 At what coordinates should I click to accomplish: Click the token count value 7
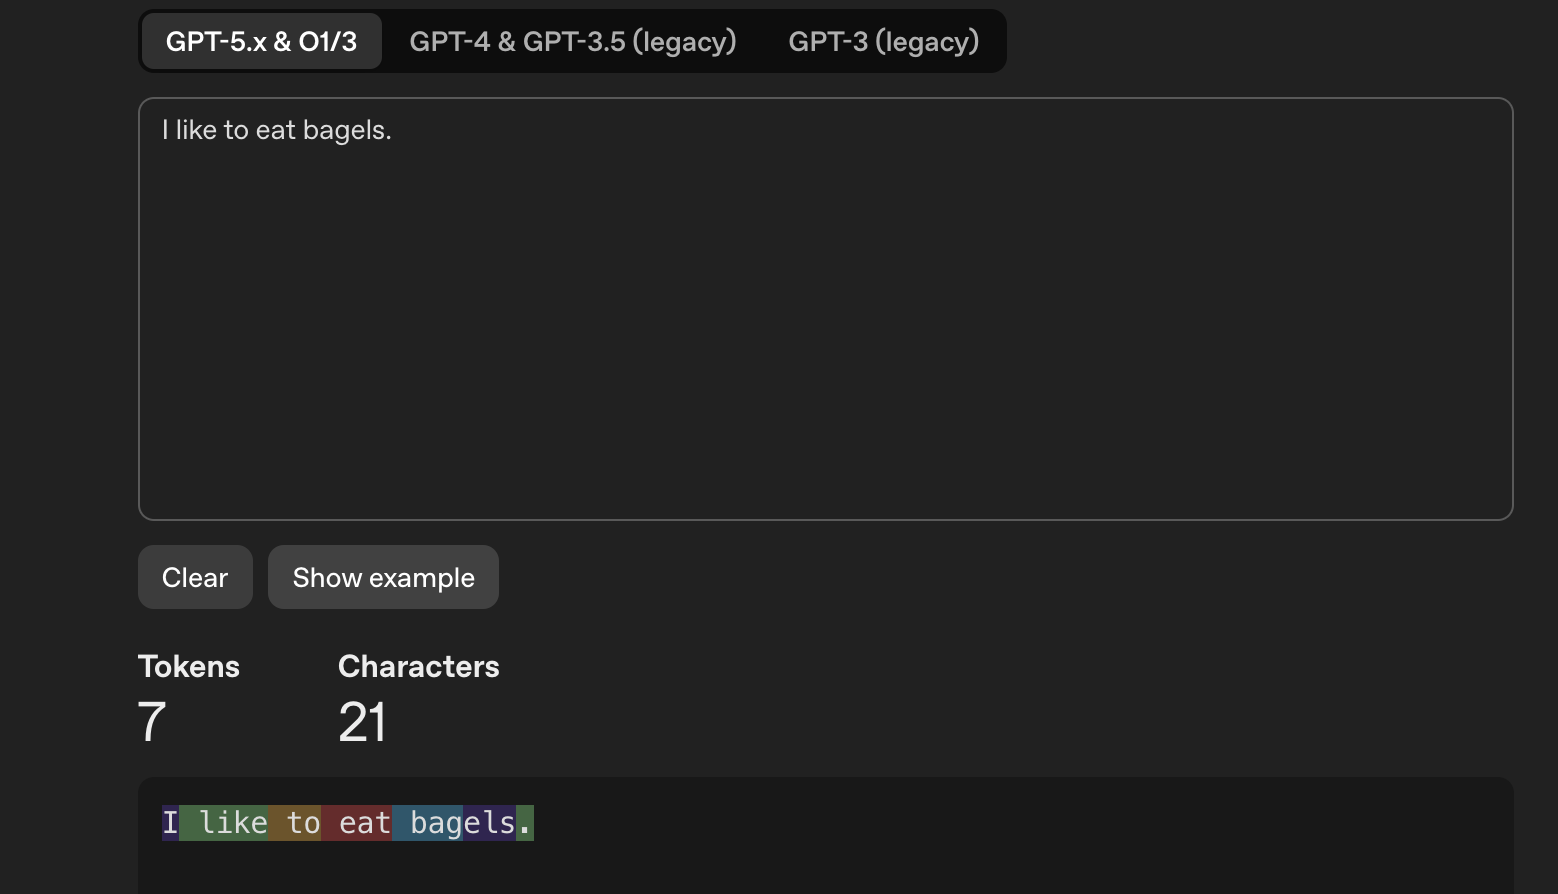point(152,721)
